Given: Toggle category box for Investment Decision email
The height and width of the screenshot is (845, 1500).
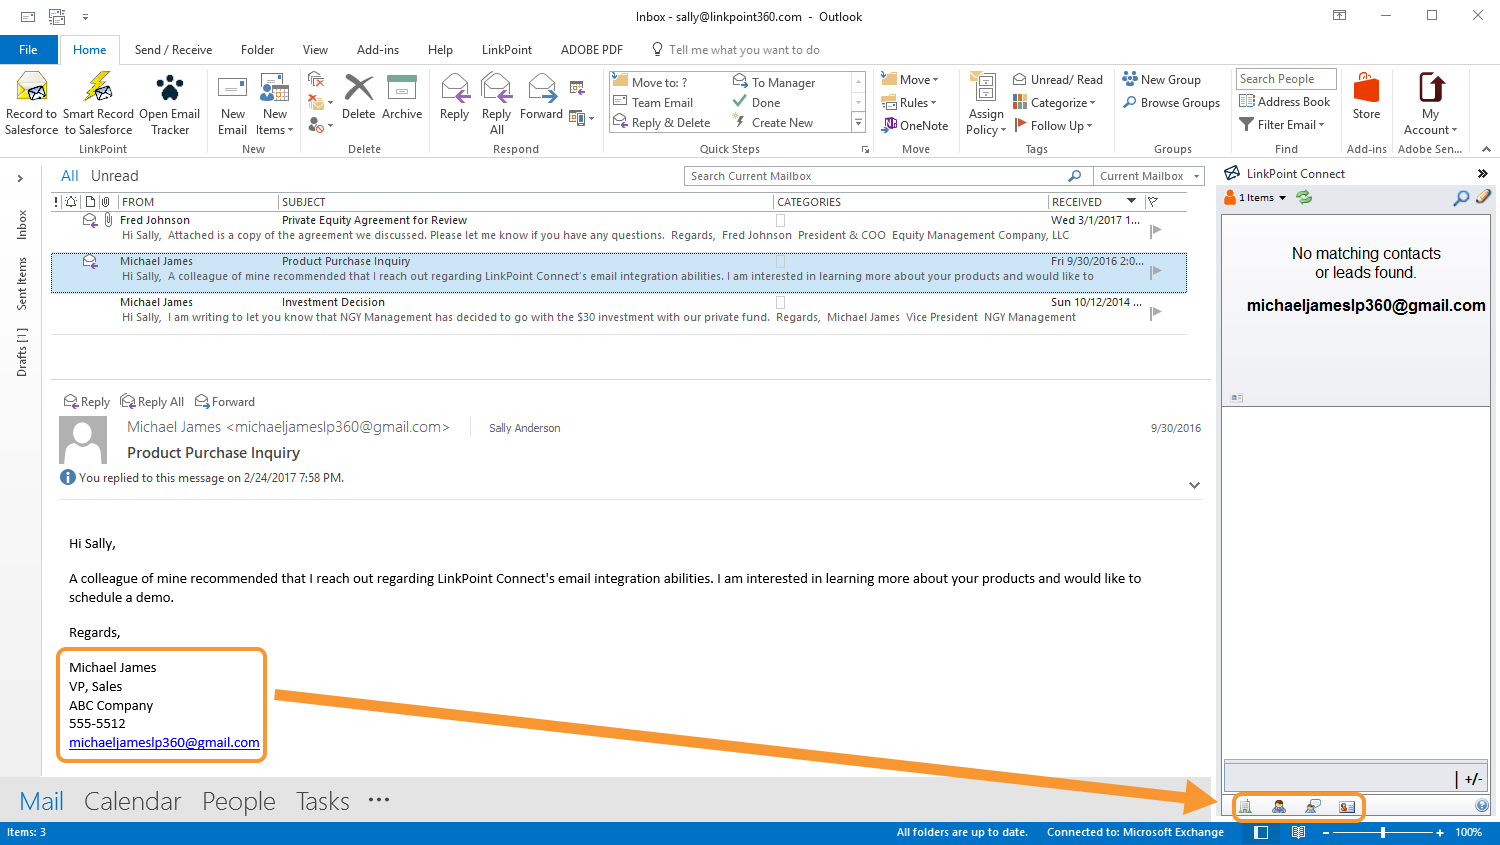Looking at the screenshot, I should [781, 302].
